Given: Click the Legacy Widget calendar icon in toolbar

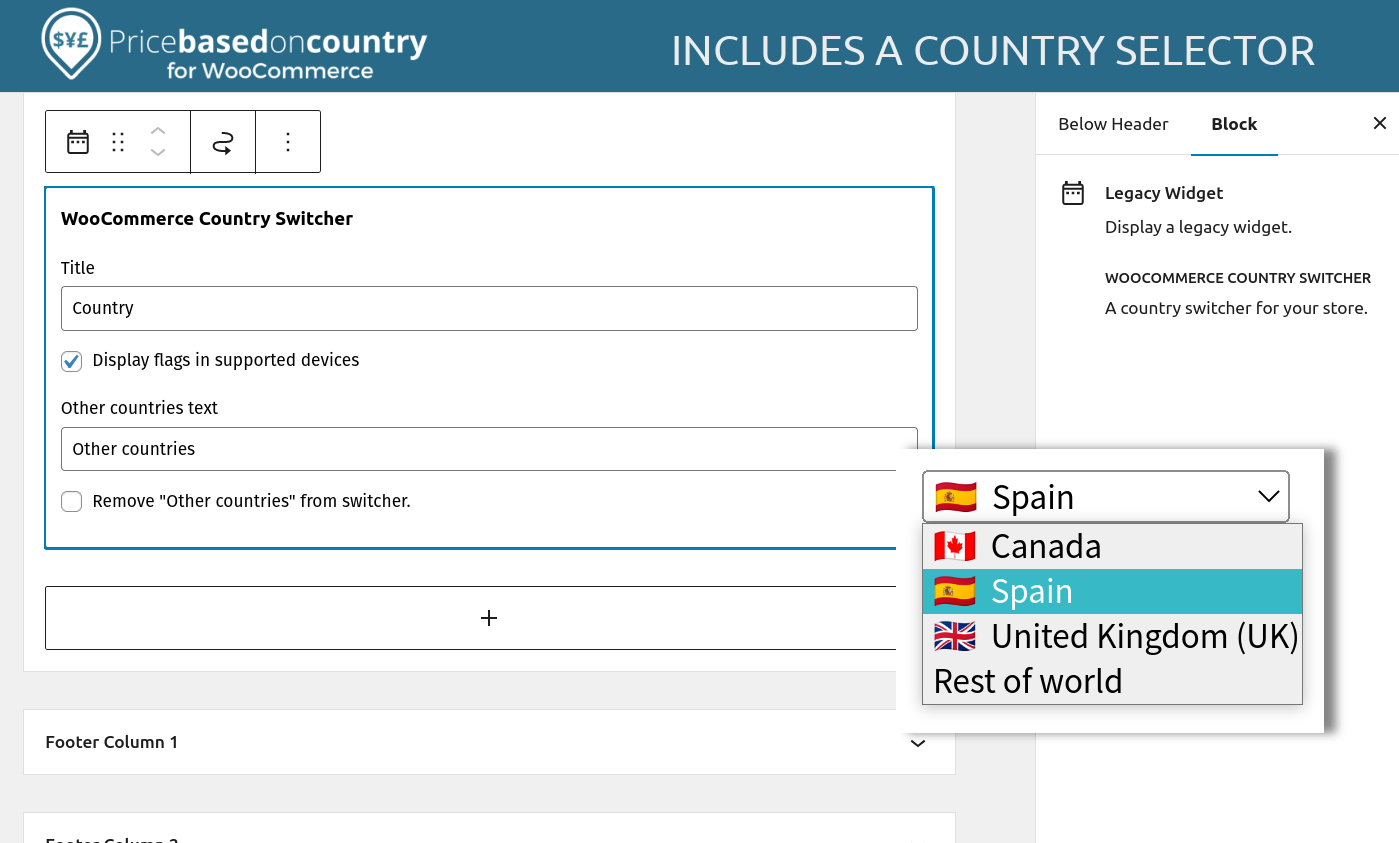Looking at the screenshot, I should tap(78, 142).
